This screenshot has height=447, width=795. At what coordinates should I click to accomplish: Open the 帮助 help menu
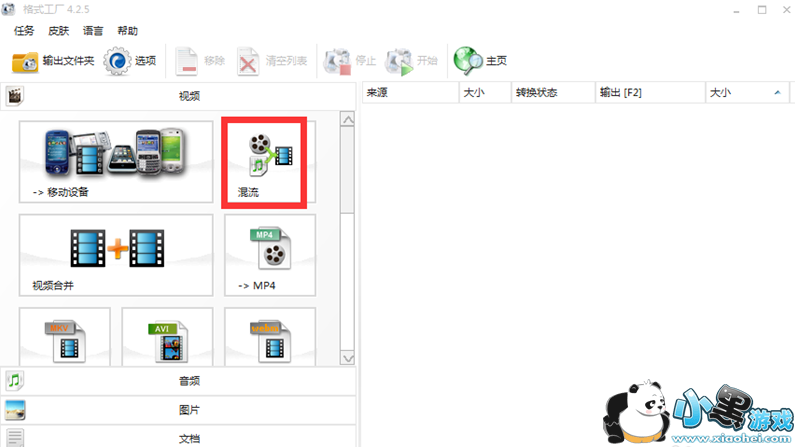(127, 31)
